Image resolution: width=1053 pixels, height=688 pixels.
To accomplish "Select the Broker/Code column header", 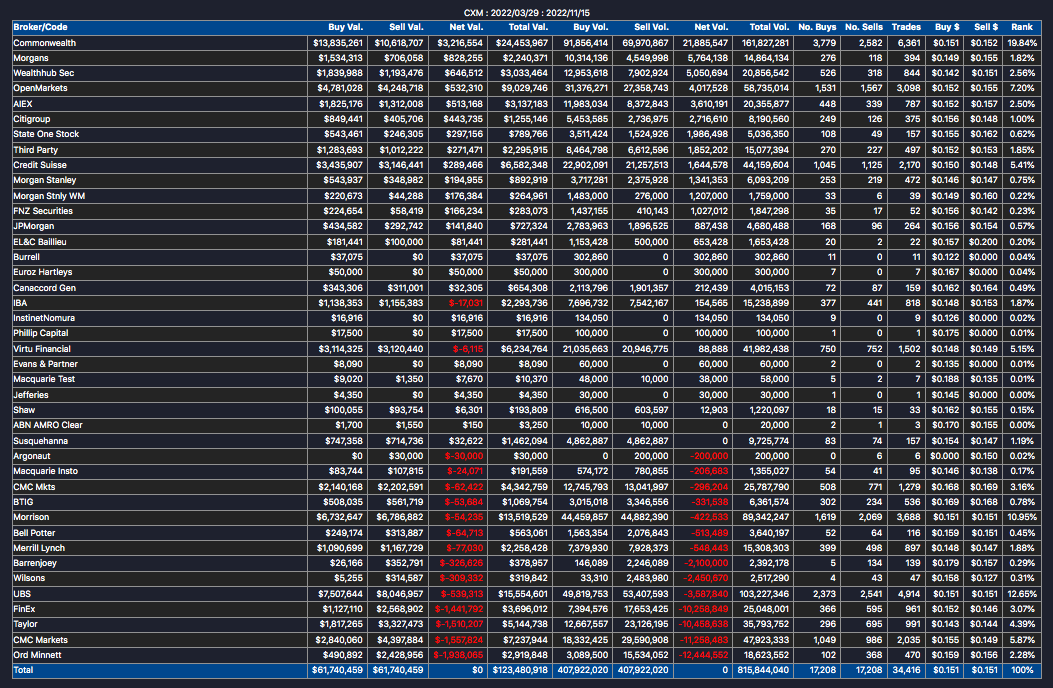I will [40, 27].
